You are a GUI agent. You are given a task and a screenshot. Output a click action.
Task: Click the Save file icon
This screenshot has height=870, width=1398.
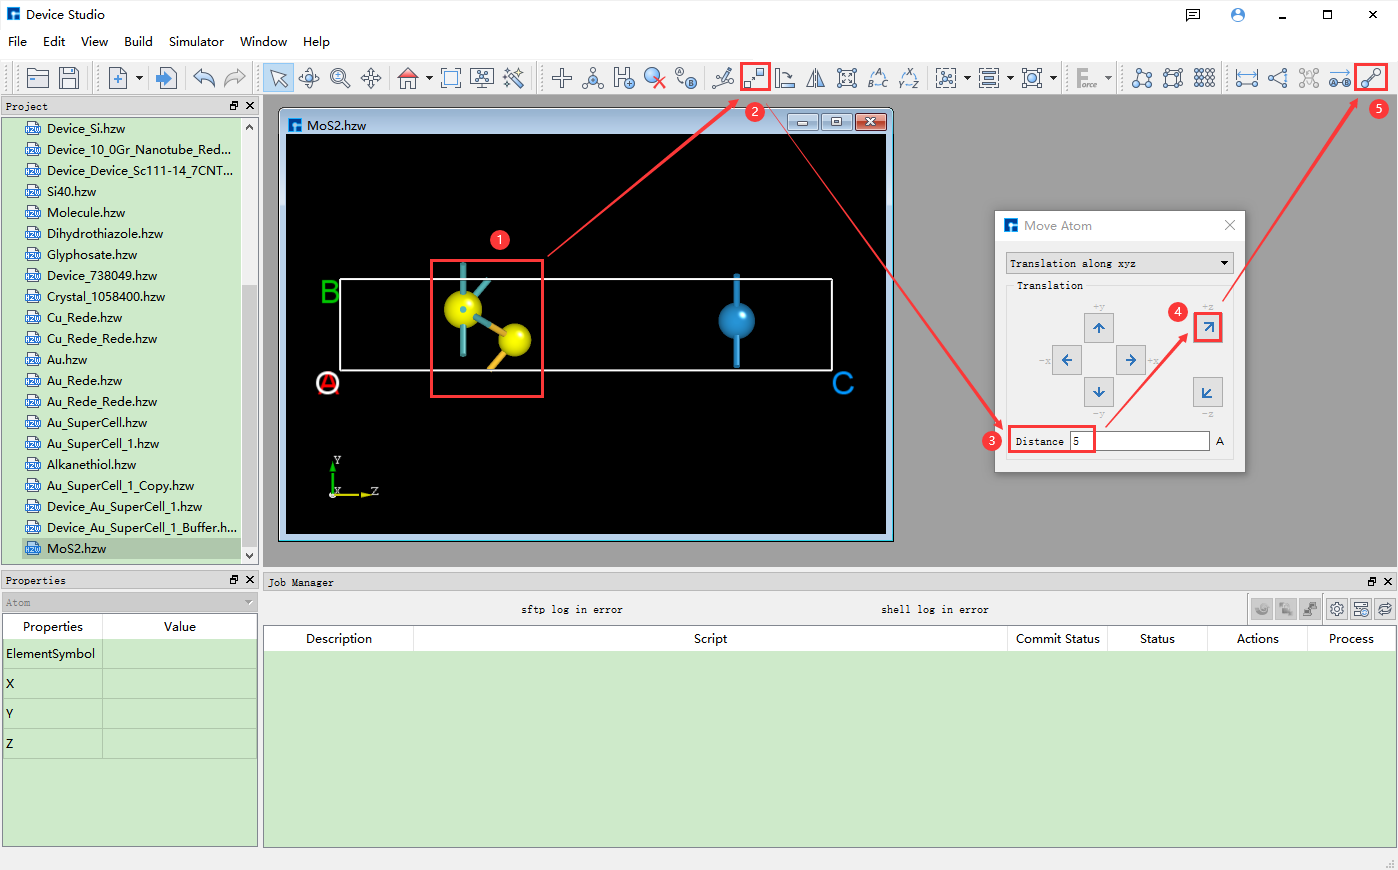pyautogui.click(x=69, y=78)
